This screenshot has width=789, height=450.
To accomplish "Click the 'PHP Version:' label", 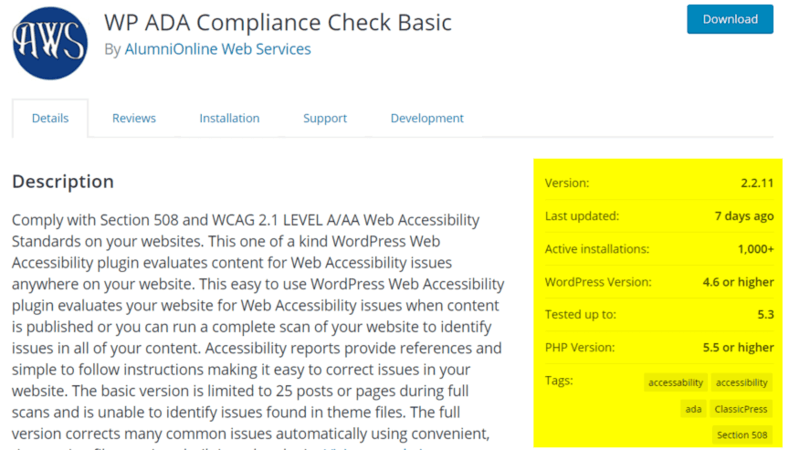I will pos(580,347).
